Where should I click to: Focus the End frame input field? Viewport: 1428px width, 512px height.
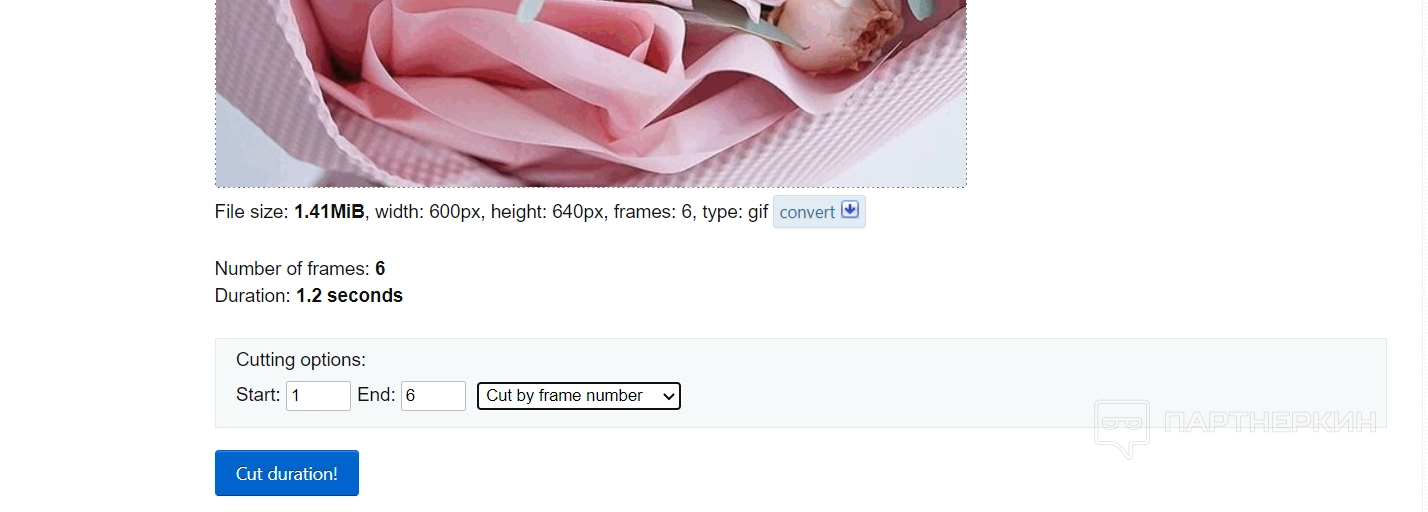pyautogui.click(x=433, y=396)
